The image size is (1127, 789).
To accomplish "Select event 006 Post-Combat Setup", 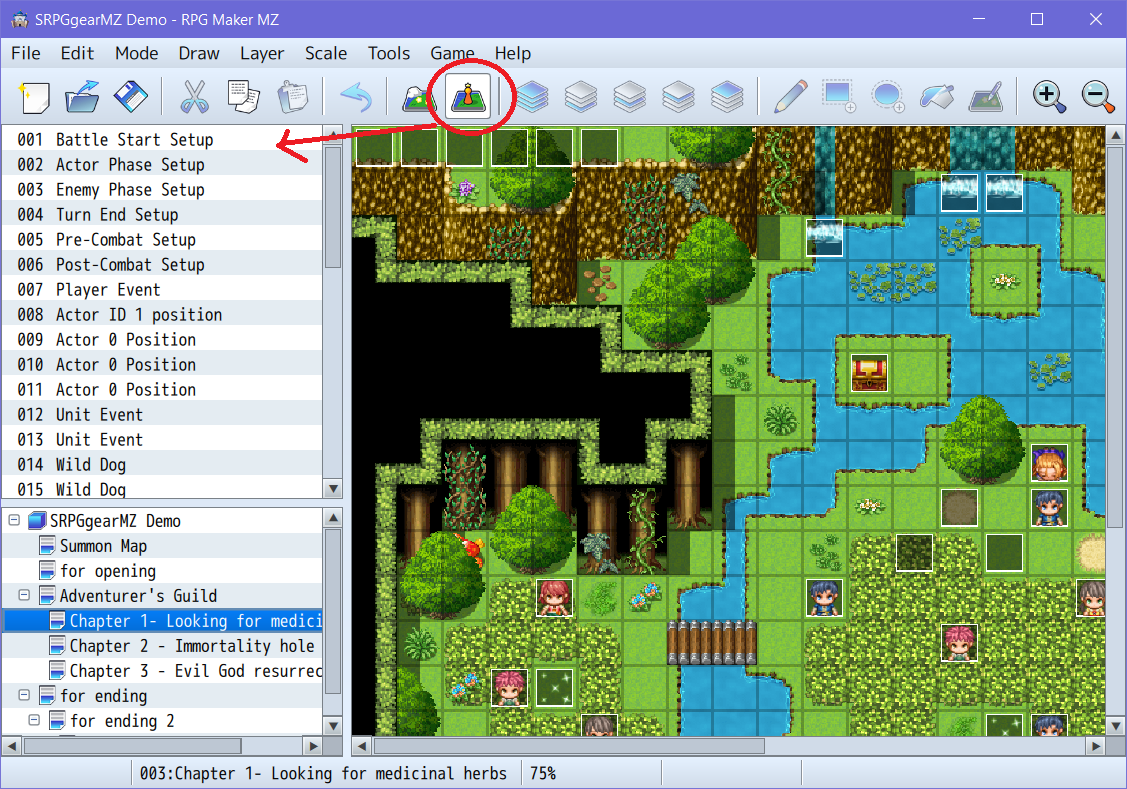I will point(162,264).
